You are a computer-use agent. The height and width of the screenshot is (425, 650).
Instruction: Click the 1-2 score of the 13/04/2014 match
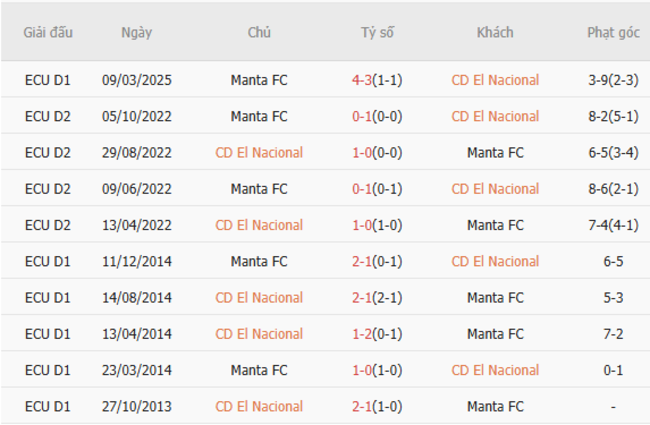pyautogui.click(x=363, y=334)
